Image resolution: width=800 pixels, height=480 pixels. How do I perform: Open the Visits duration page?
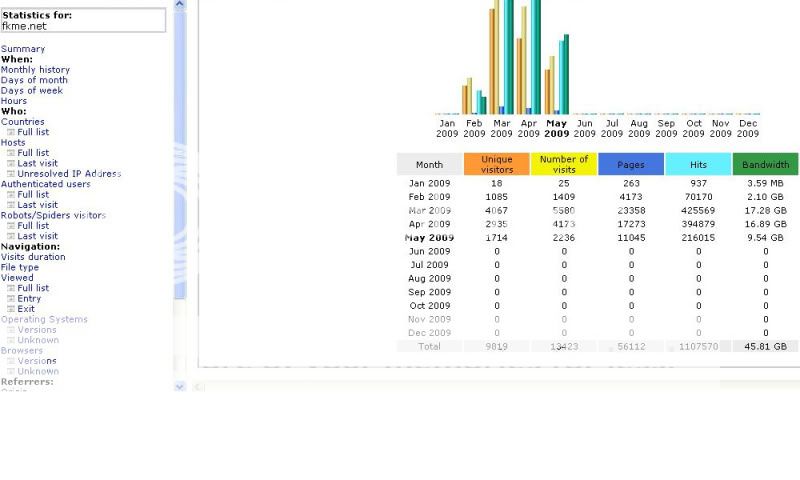33,257
